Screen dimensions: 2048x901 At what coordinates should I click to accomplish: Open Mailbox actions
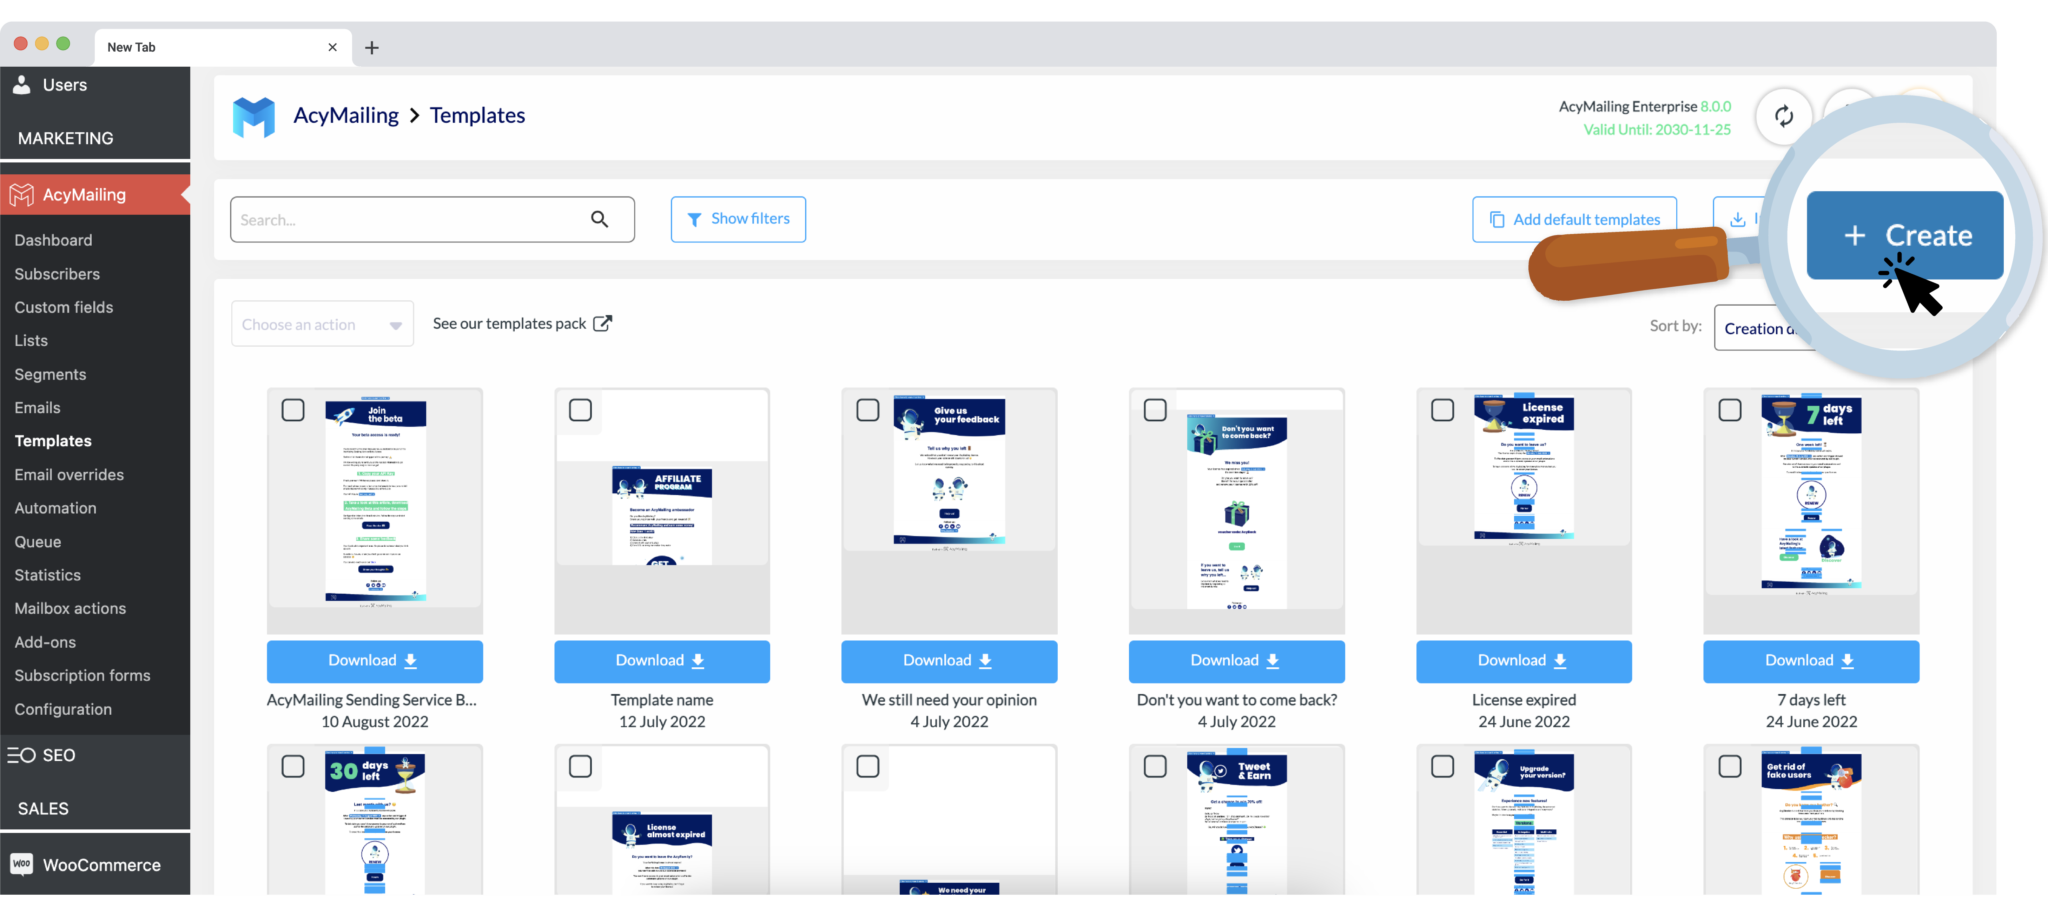pos(70,608)
